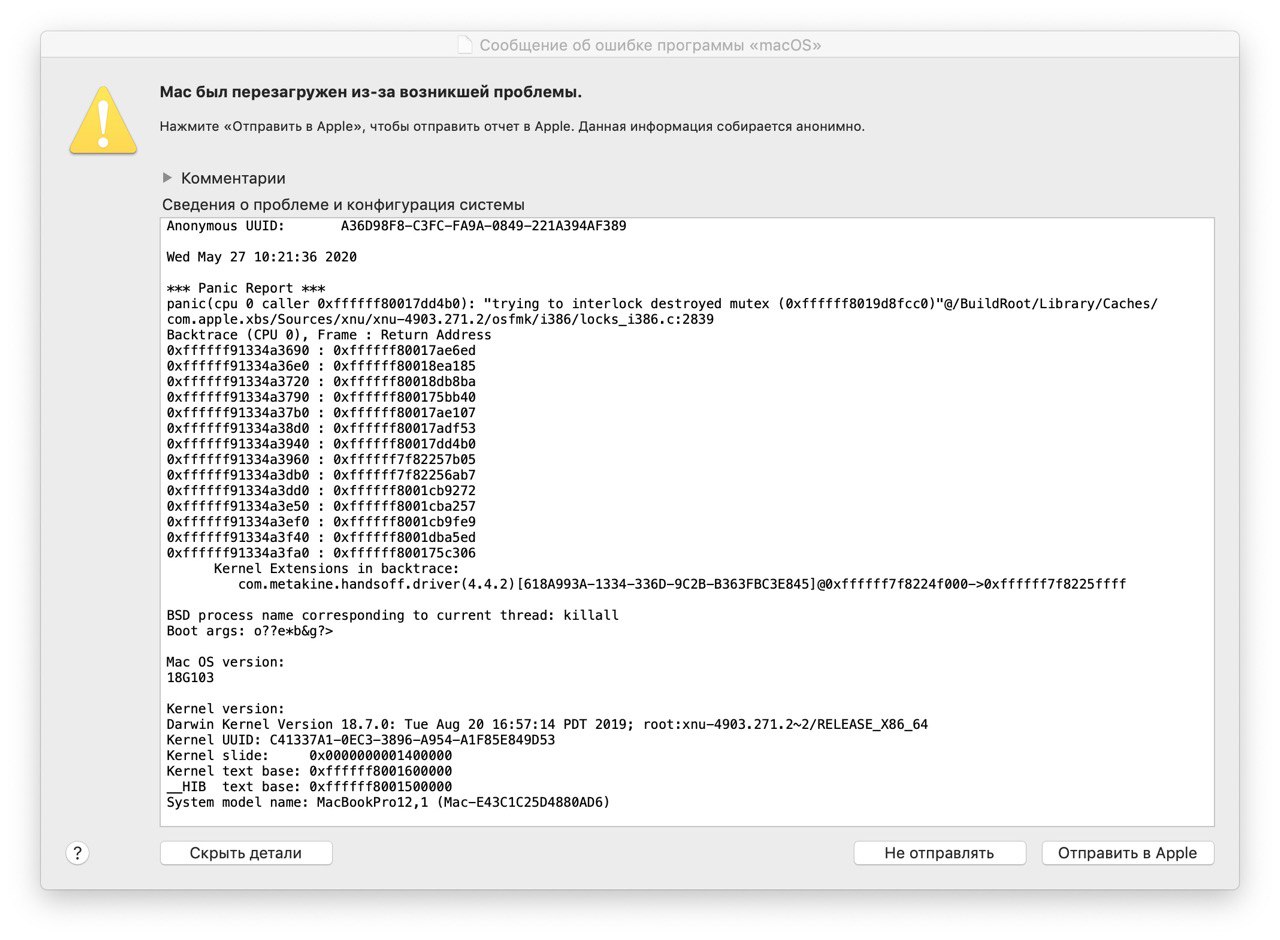Click backtrace row 0xffffff91334a3e50

[x=321, y=506]
